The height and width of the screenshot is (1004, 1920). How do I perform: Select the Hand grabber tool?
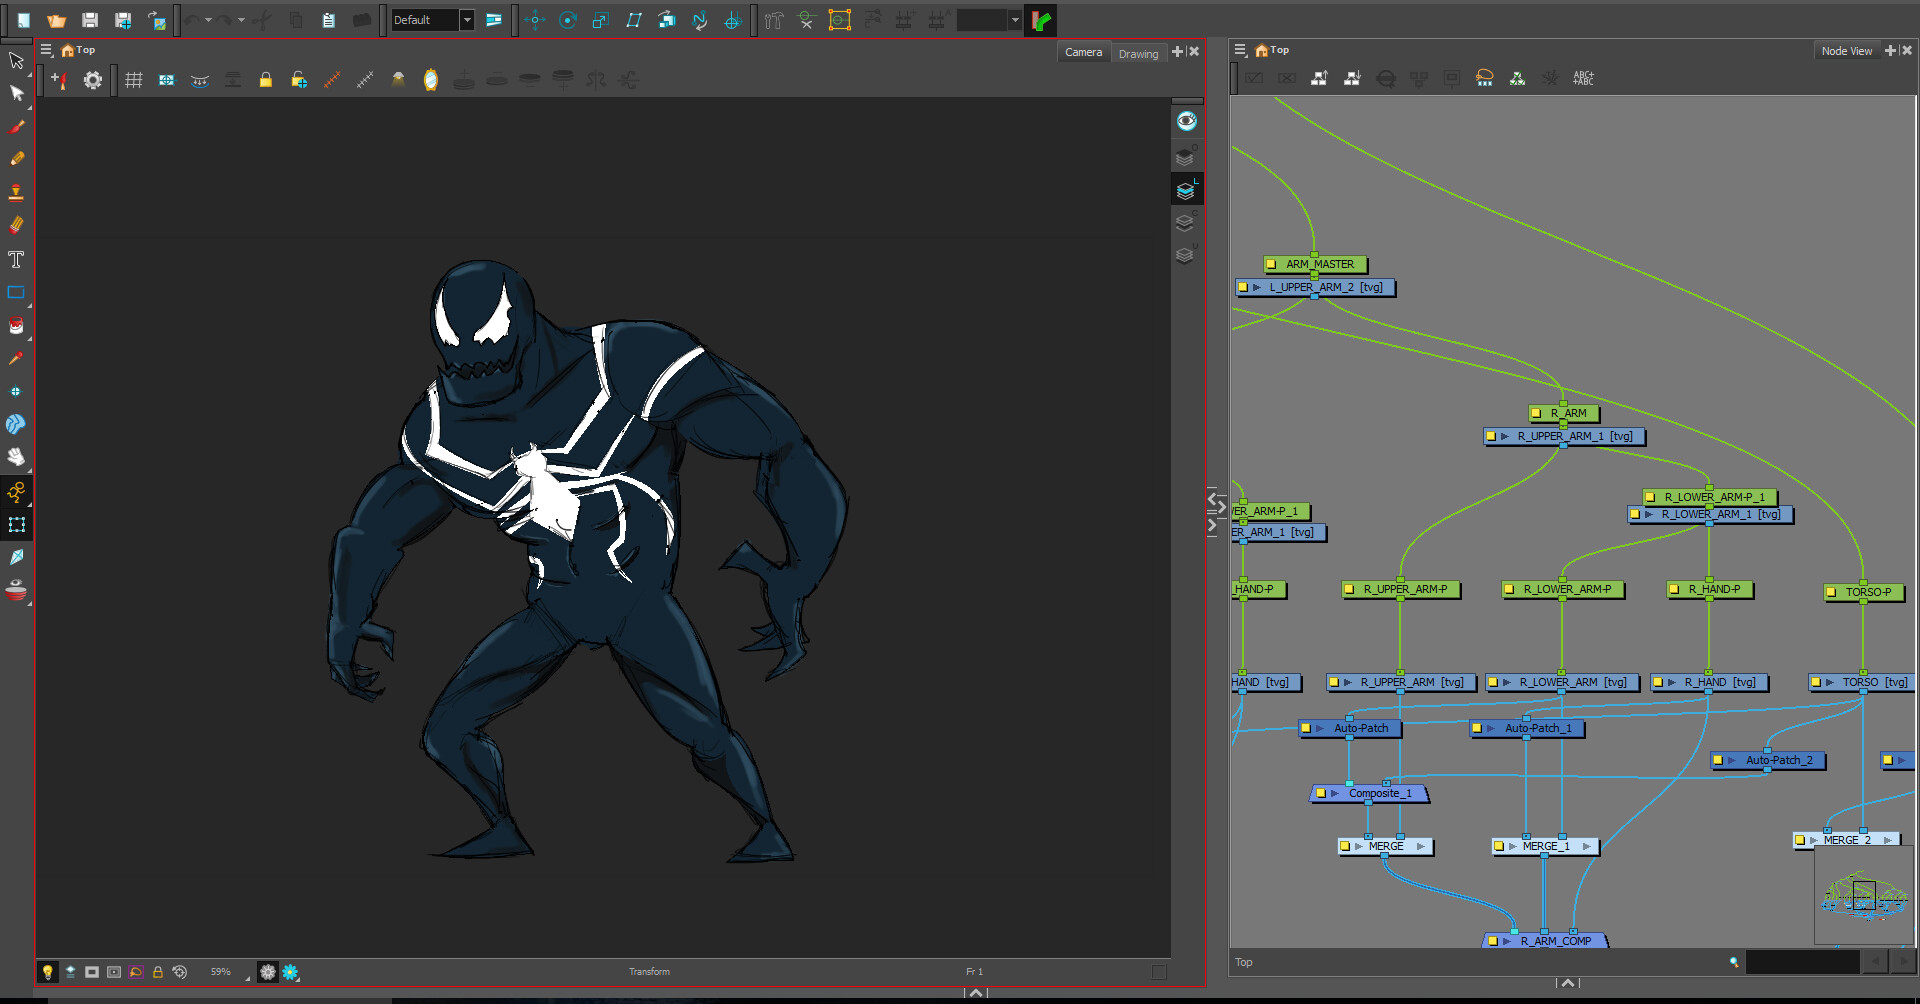click(x=16, y=457)
